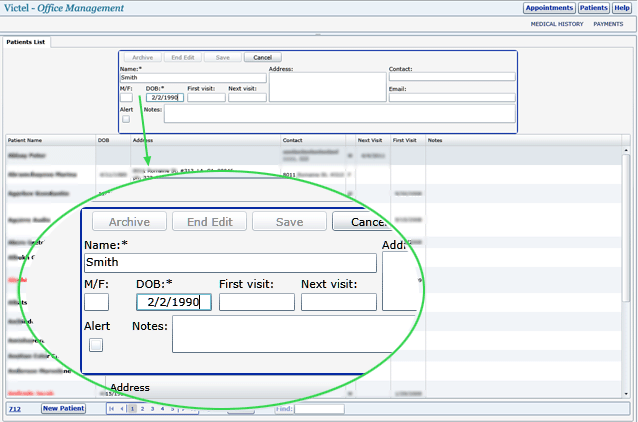Viewport: 638px width, 422px height.
Task: Open the Patients section button
Action: [594, 8]
